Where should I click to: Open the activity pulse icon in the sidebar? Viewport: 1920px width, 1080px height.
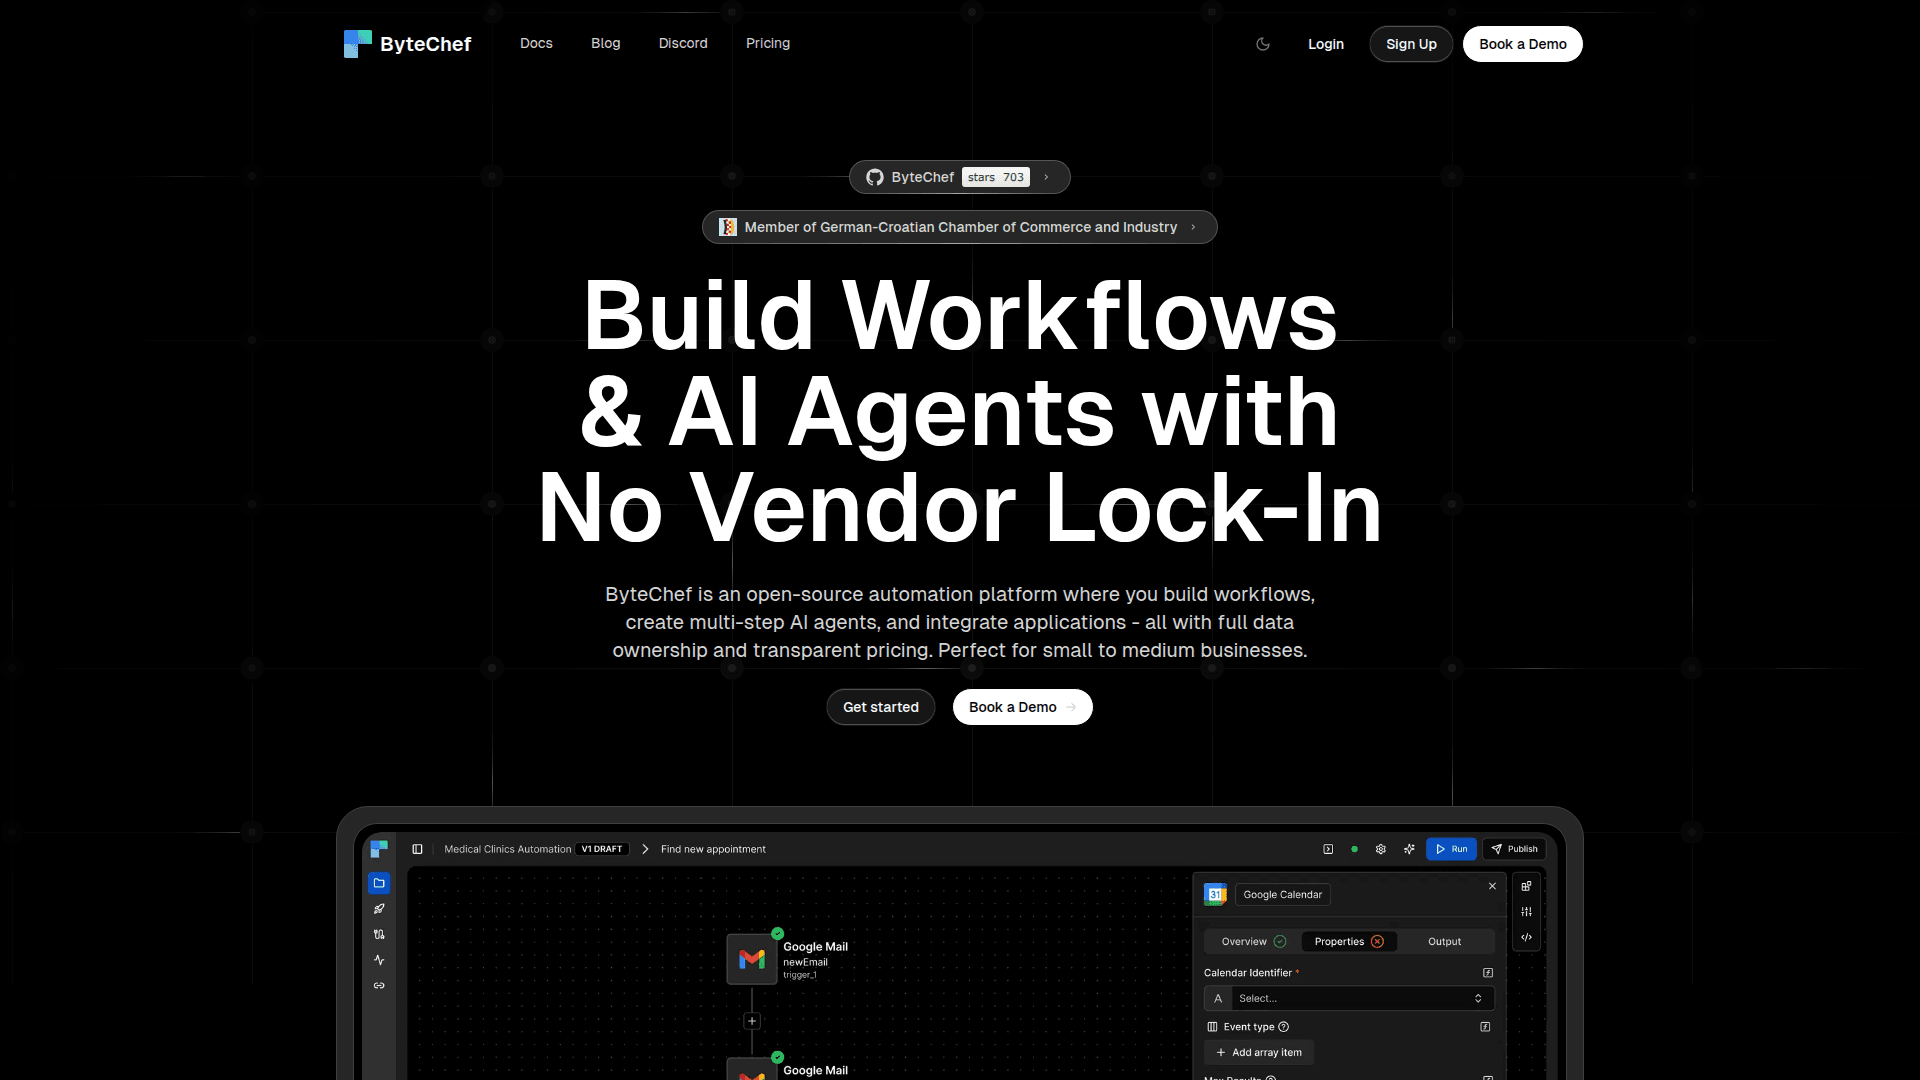click(379, 960)
